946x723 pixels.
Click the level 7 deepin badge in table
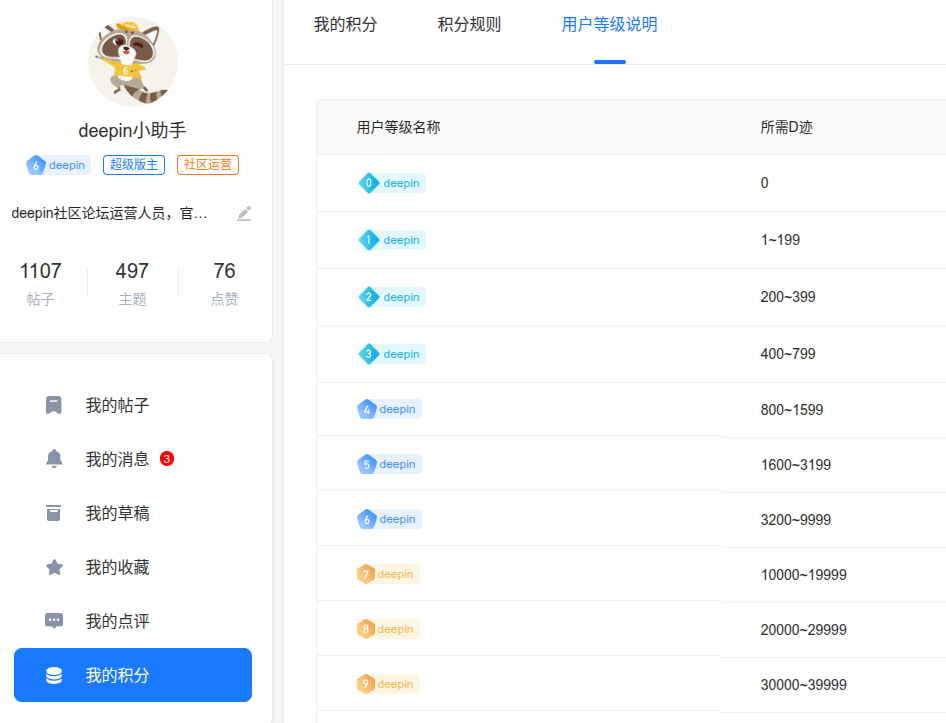[387, 574]
